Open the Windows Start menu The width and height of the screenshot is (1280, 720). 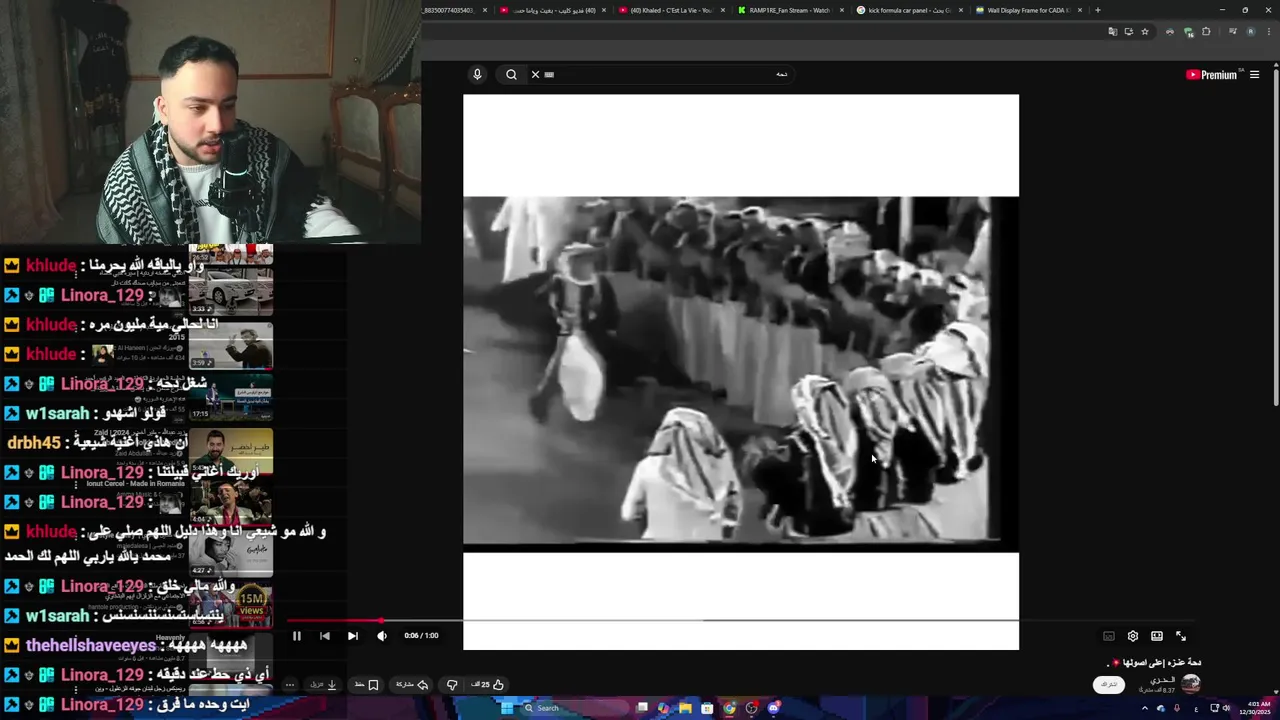coord(506,708)
